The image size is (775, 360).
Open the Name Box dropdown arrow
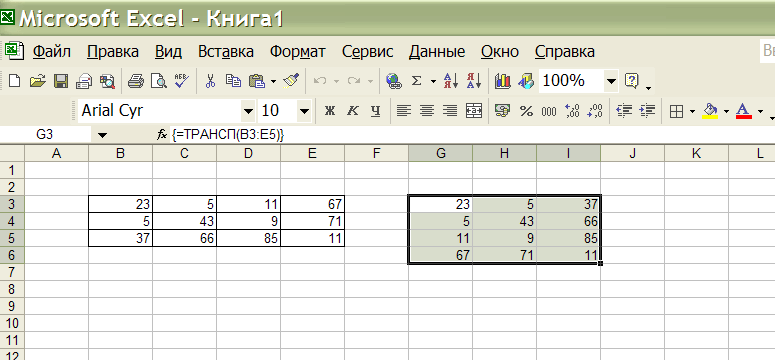pos(102,135)
